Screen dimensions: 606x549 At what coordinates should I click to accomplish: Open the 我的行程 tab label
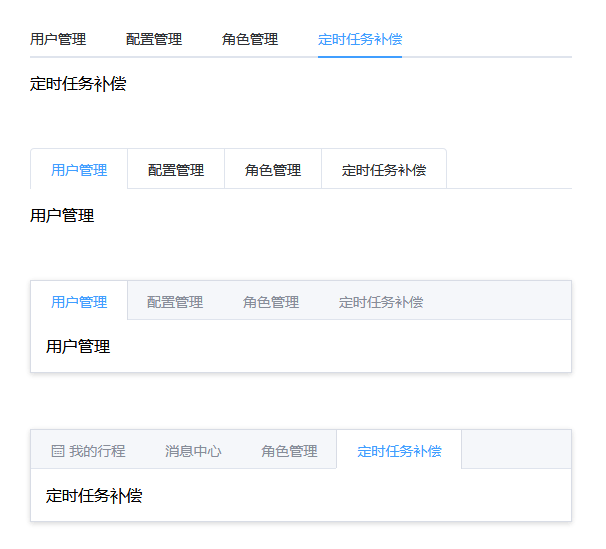coord(97,451)
